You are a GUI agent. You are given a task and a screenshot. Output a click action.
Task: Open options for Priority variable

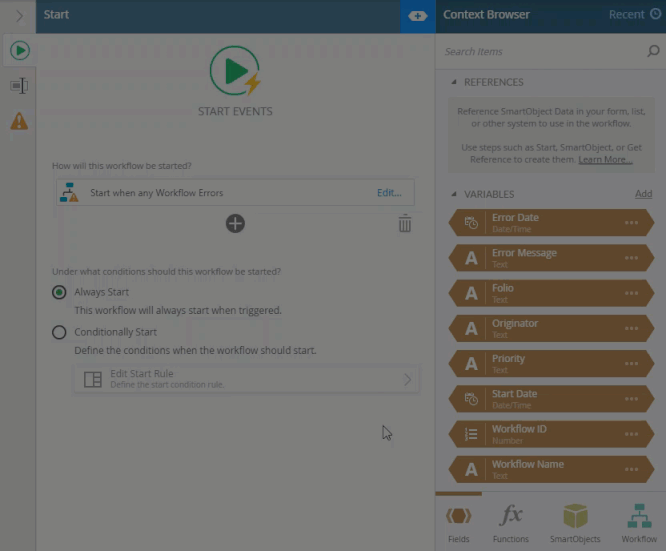(x=631, y=364)
